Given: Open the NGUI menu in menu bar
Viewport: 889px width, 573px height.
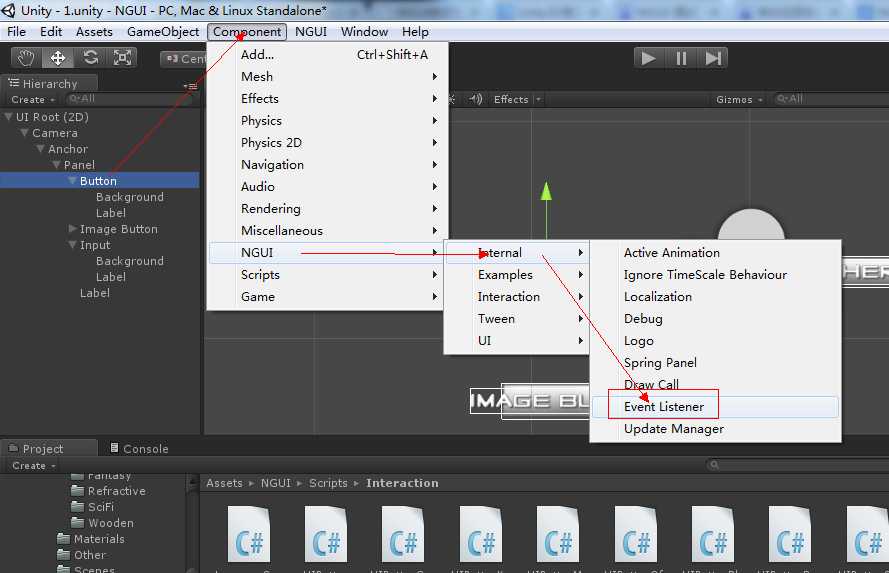Looking at the screenshot, I should click(x=311, y=32).
